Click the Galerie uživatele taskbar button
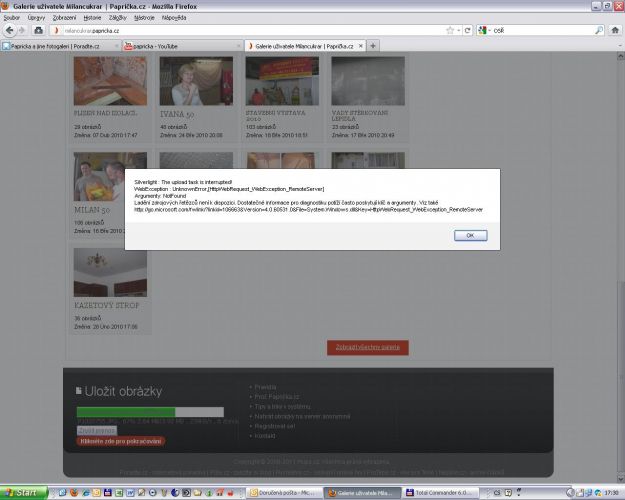625x500 pixels. [x=363, y=493]
